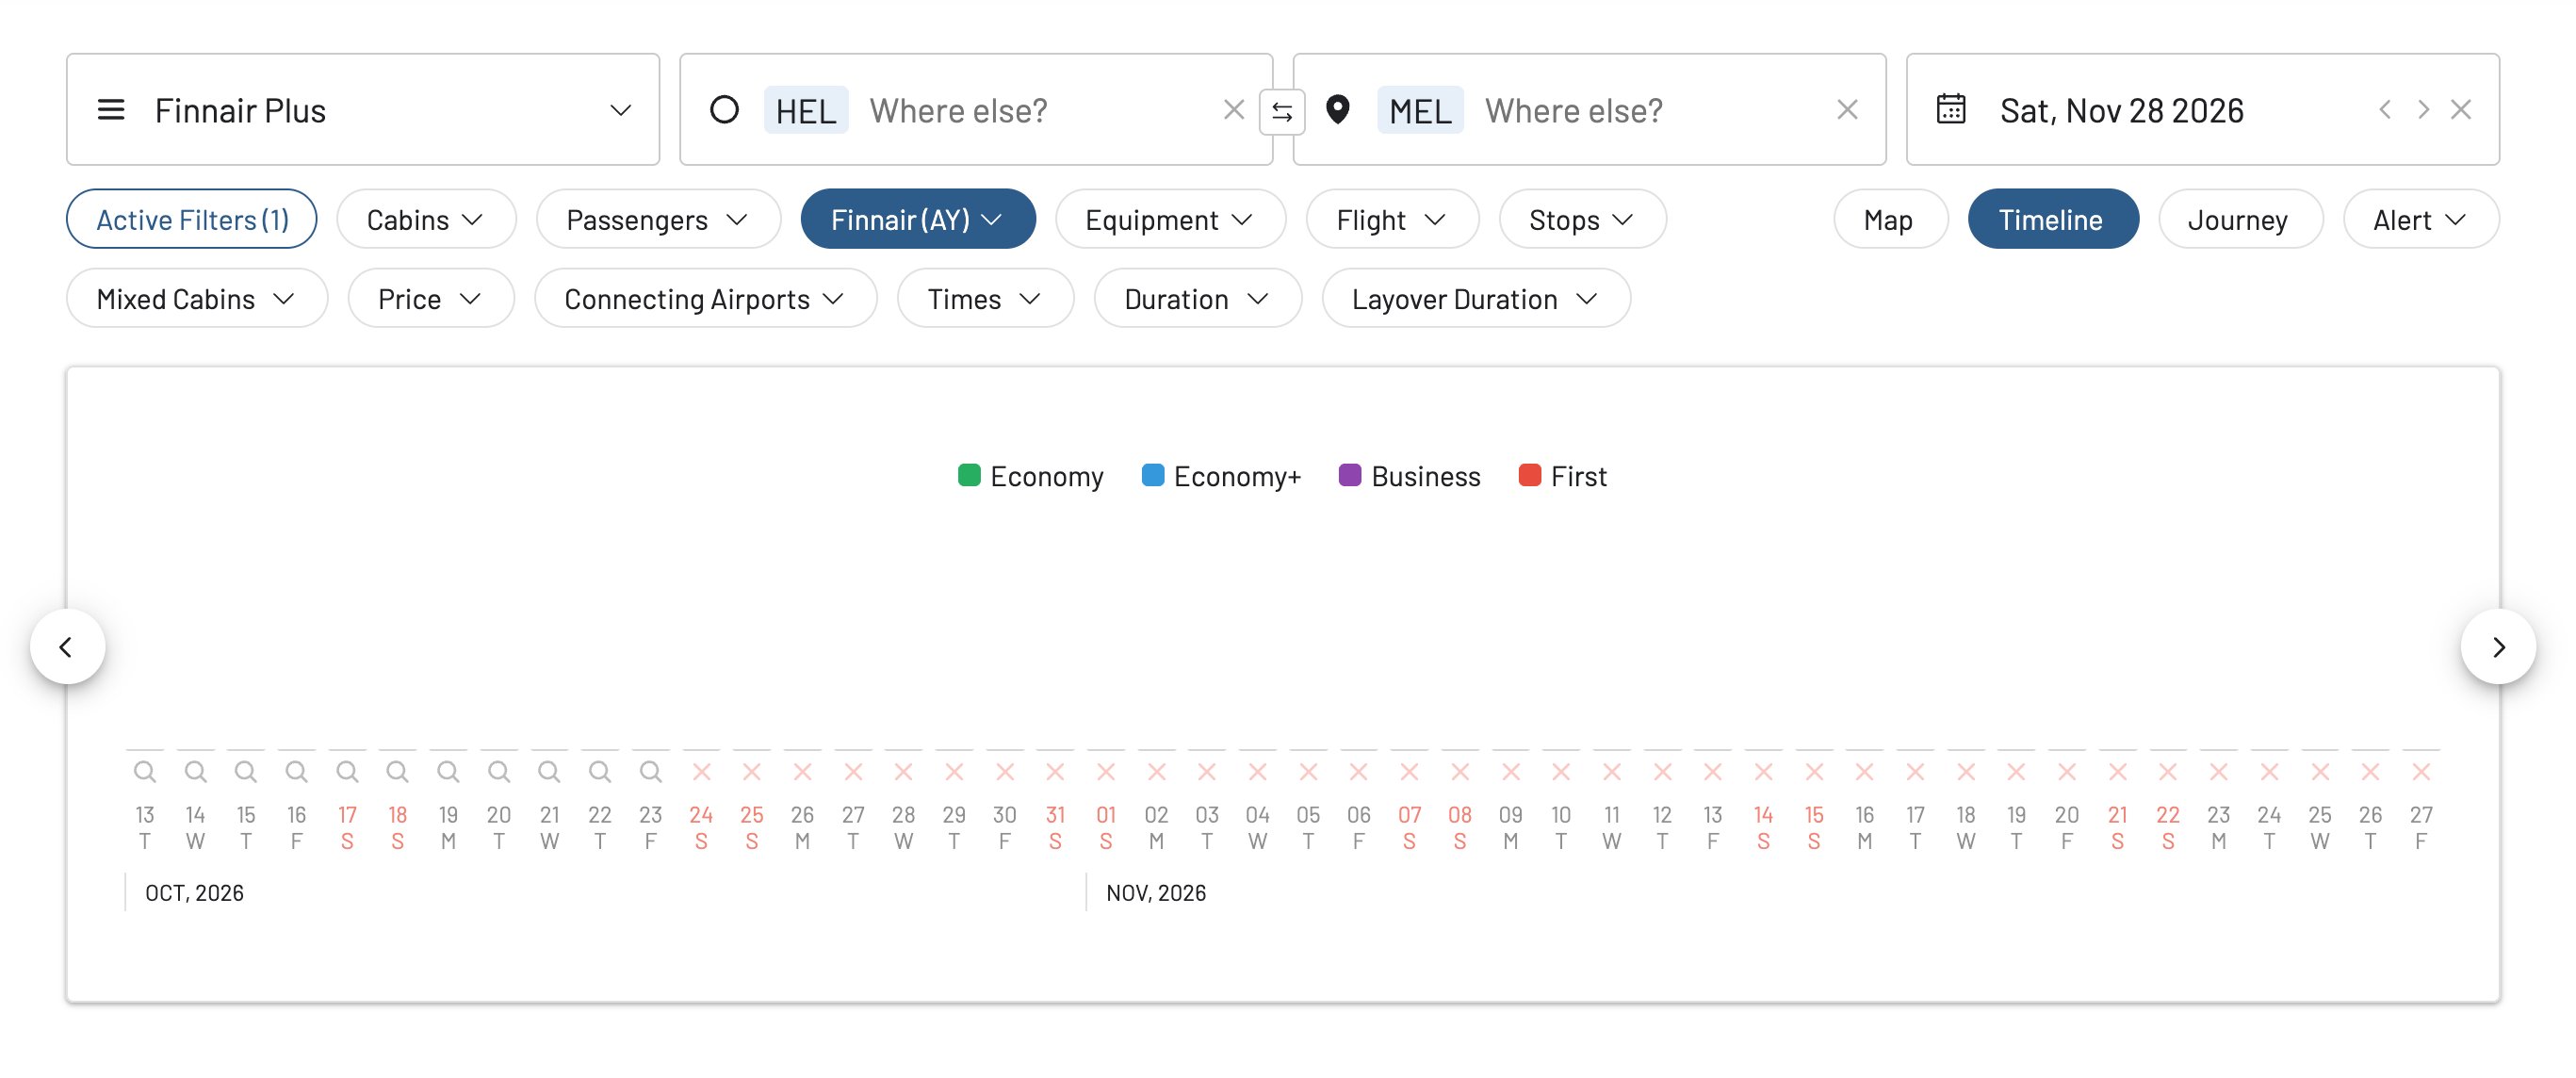The width and height of the screenshot is (2576, 1078).
Task: Open the Finnair (AY) airline filter
Action: [x=917, y=218]
